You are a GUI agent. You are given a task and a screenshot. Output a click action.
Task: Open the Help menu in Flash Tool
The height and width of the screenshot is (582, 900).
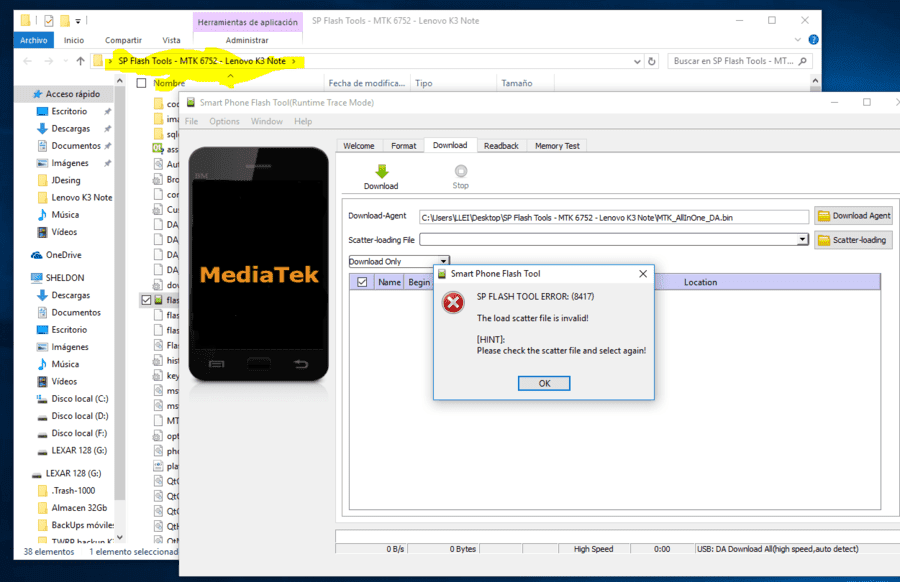pos(303,121)
